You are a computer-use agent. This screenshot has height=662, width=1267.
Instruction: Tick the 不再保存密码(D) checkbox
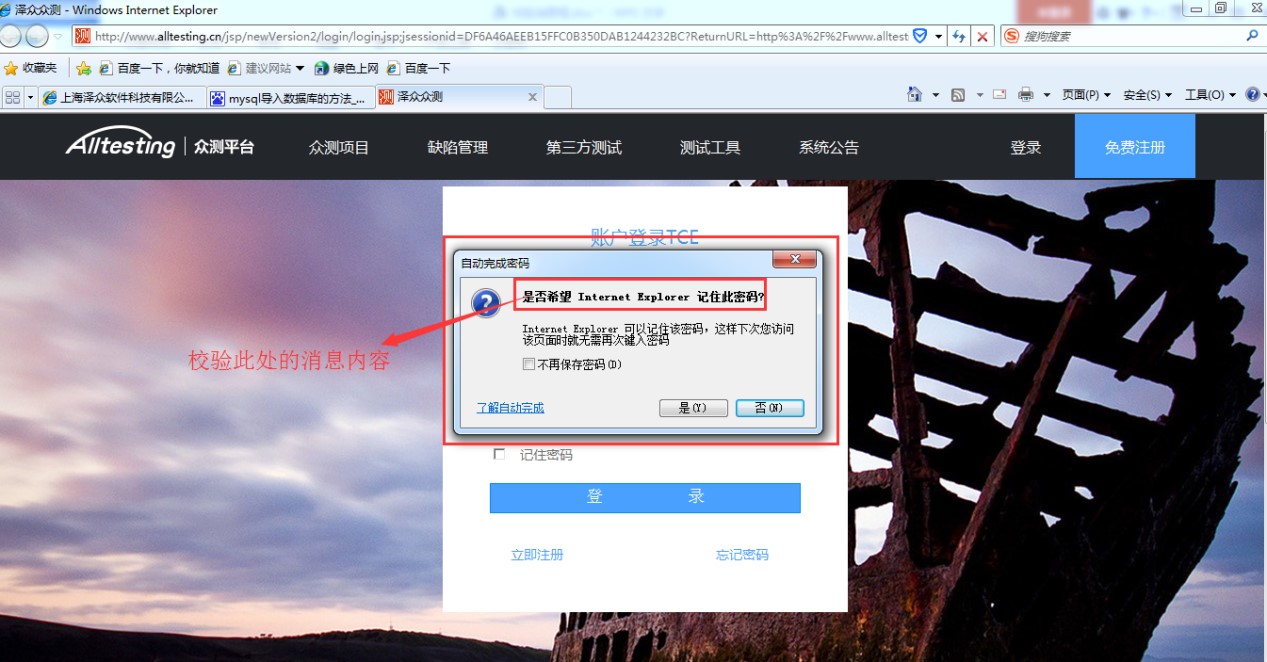529,365
